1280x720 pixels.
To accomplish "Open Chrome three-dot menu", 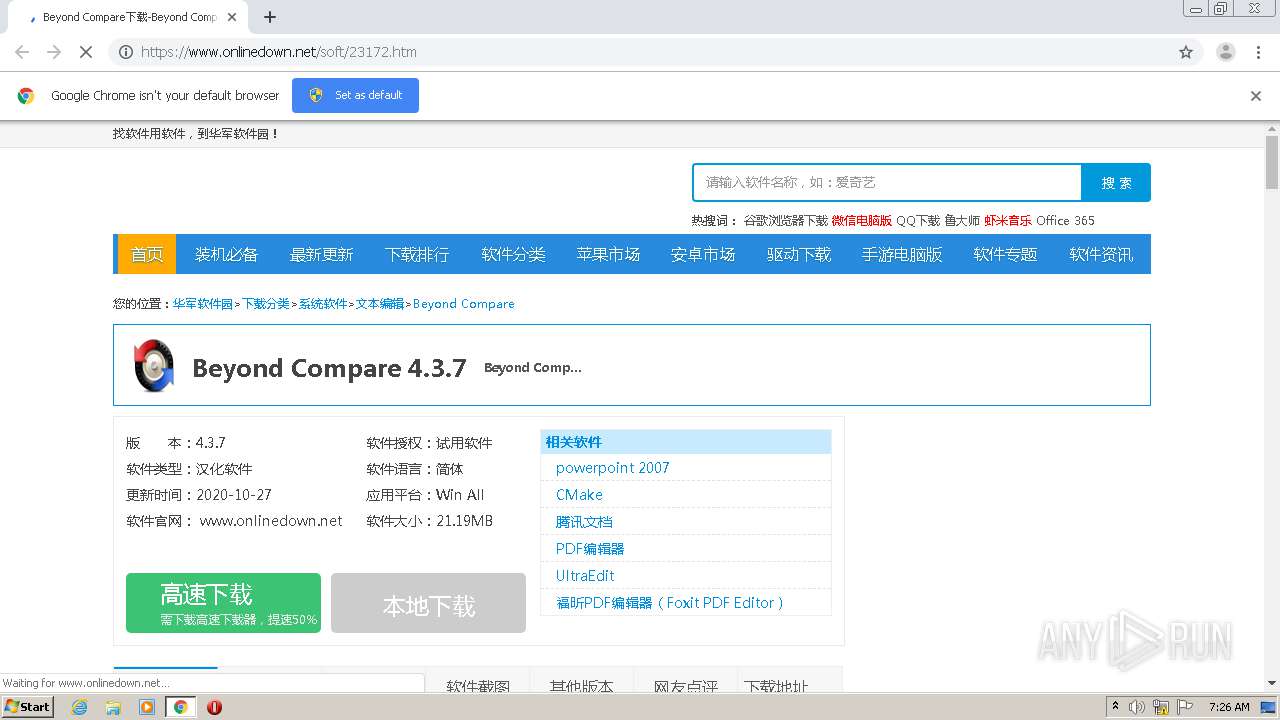I will (x=1258, y=52).
